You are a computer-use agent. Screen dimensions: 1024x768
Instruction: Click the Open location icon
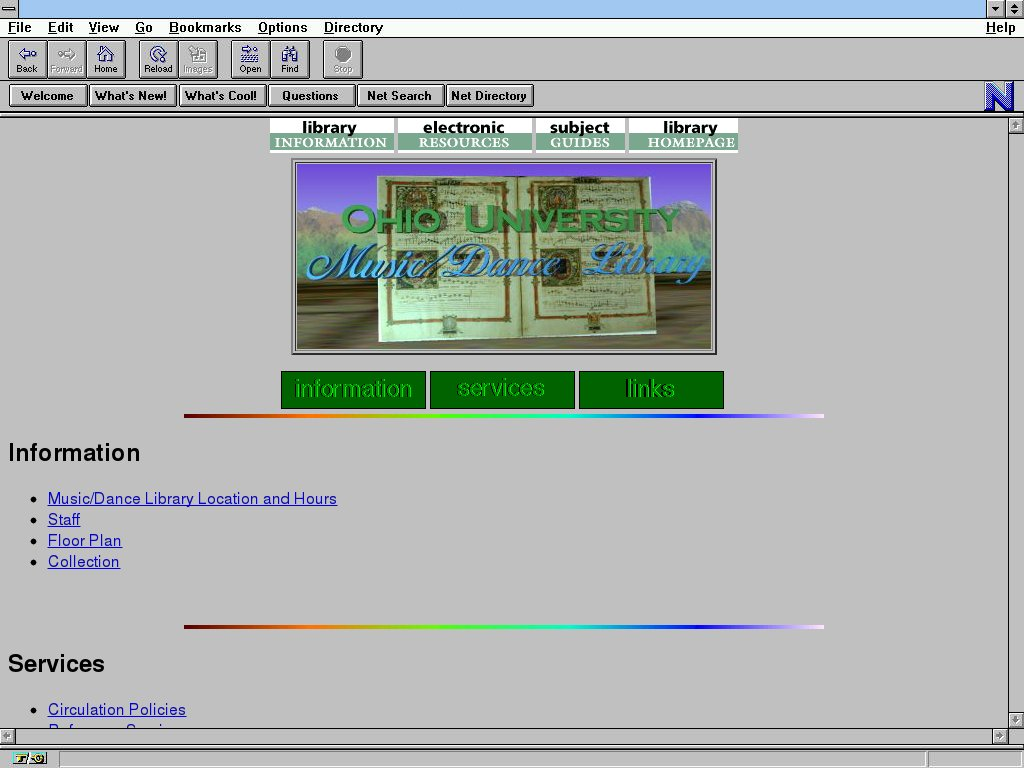250,59
